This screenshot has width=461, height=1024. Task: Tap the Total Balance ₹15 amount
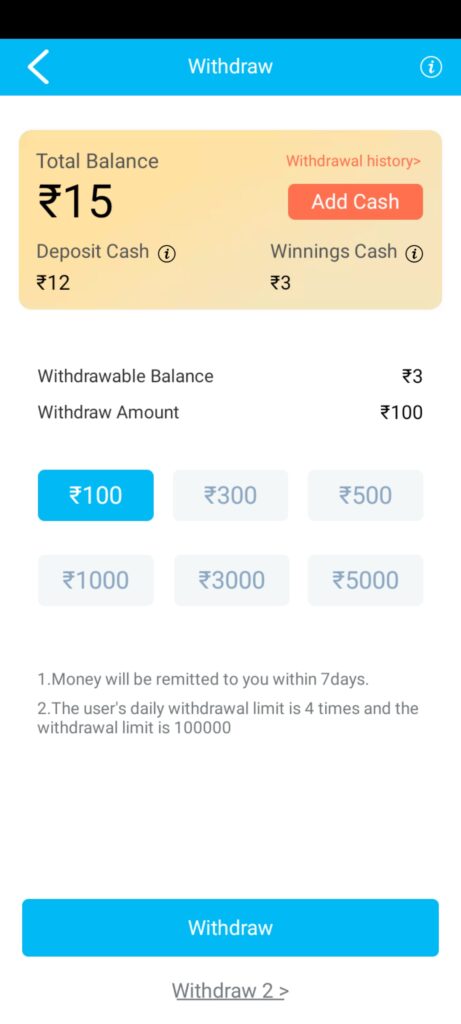(75, 201)
